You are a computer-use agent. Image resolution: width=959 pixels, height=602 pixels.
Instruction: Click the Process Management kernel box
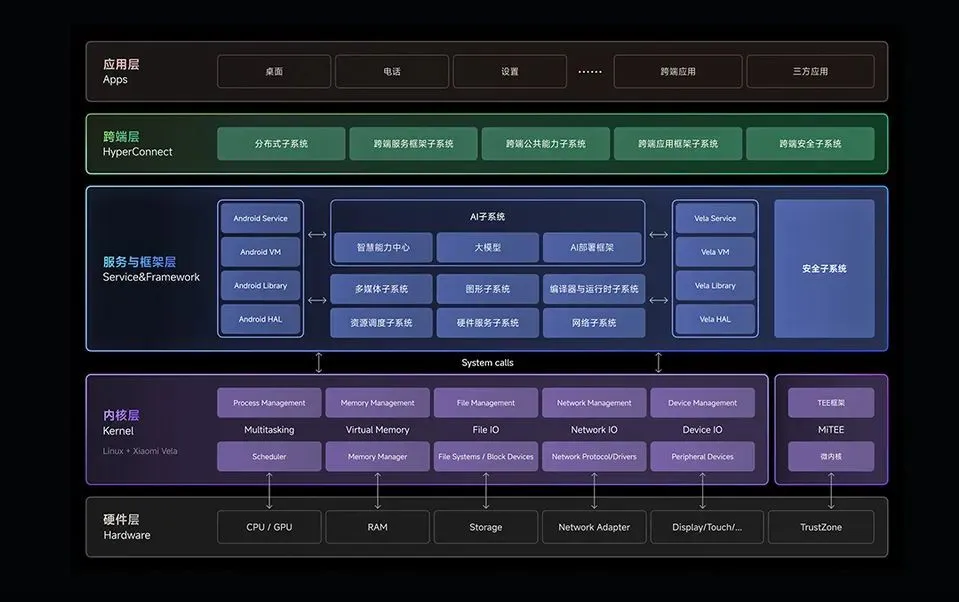(x=269, y=403)
